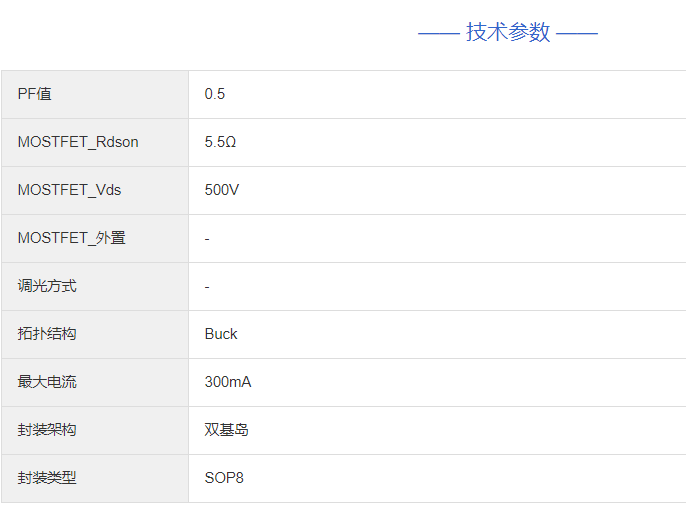Viewport: 686px width, 522px height.
Task: Click the dash value beside MOSTFET_外置
Action: click(x=207, y=238)
